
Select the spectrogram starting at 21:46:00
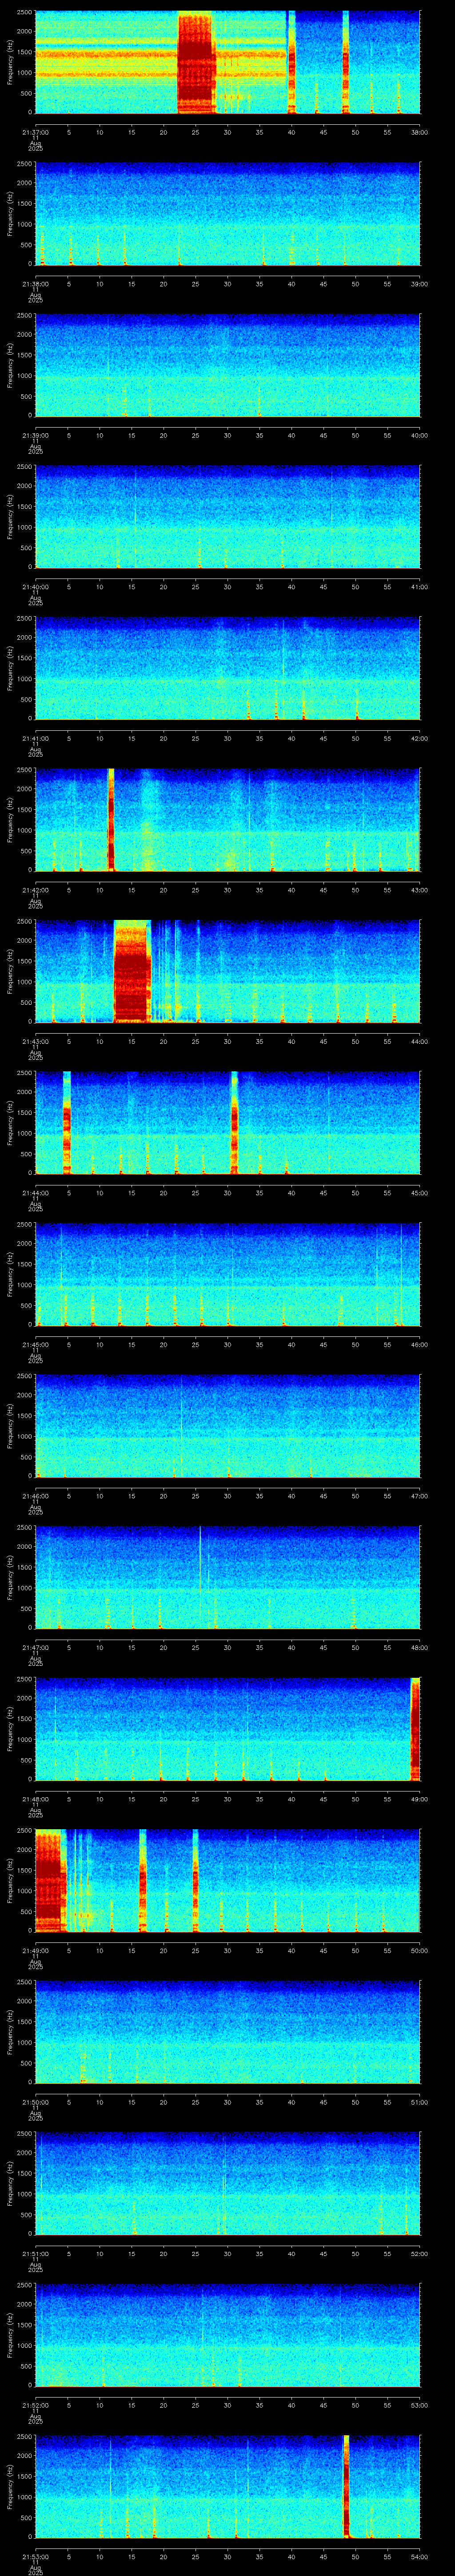coord(227,1426)
